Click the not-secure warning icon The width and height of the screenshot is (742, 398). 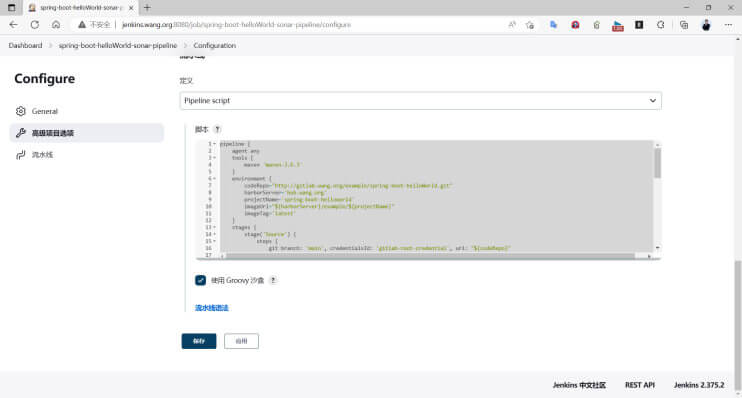[82, 25]
